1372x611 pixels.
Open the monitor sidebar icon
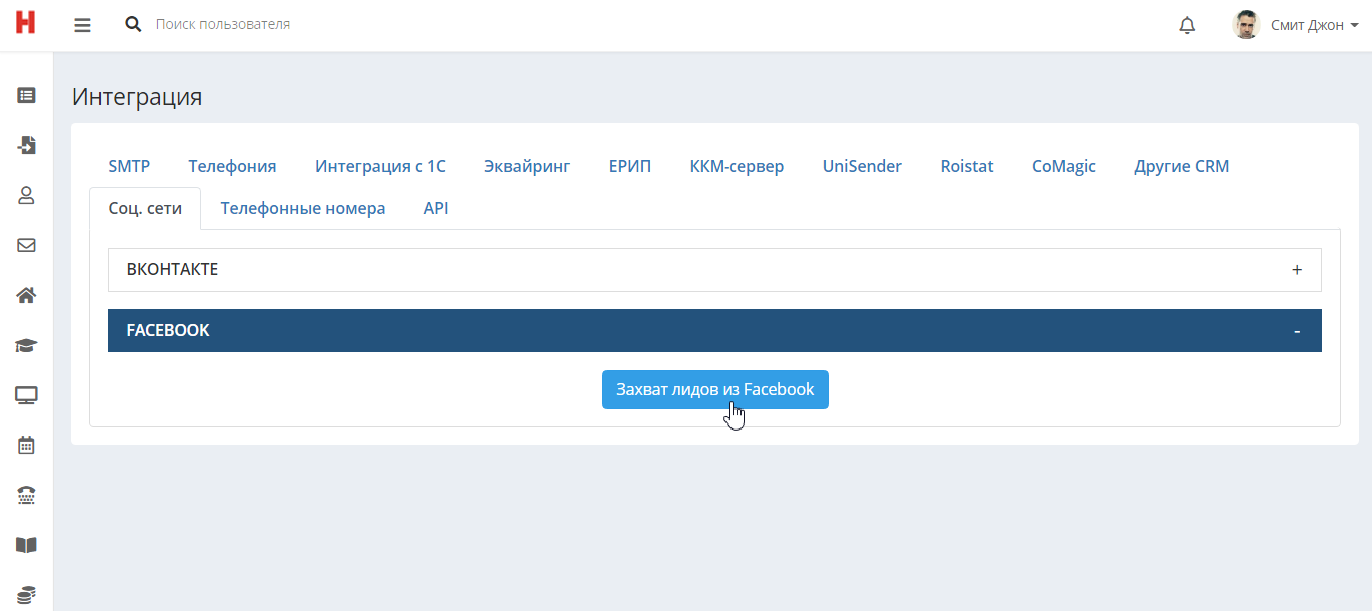pyautogui.click(x=26, y=395)
